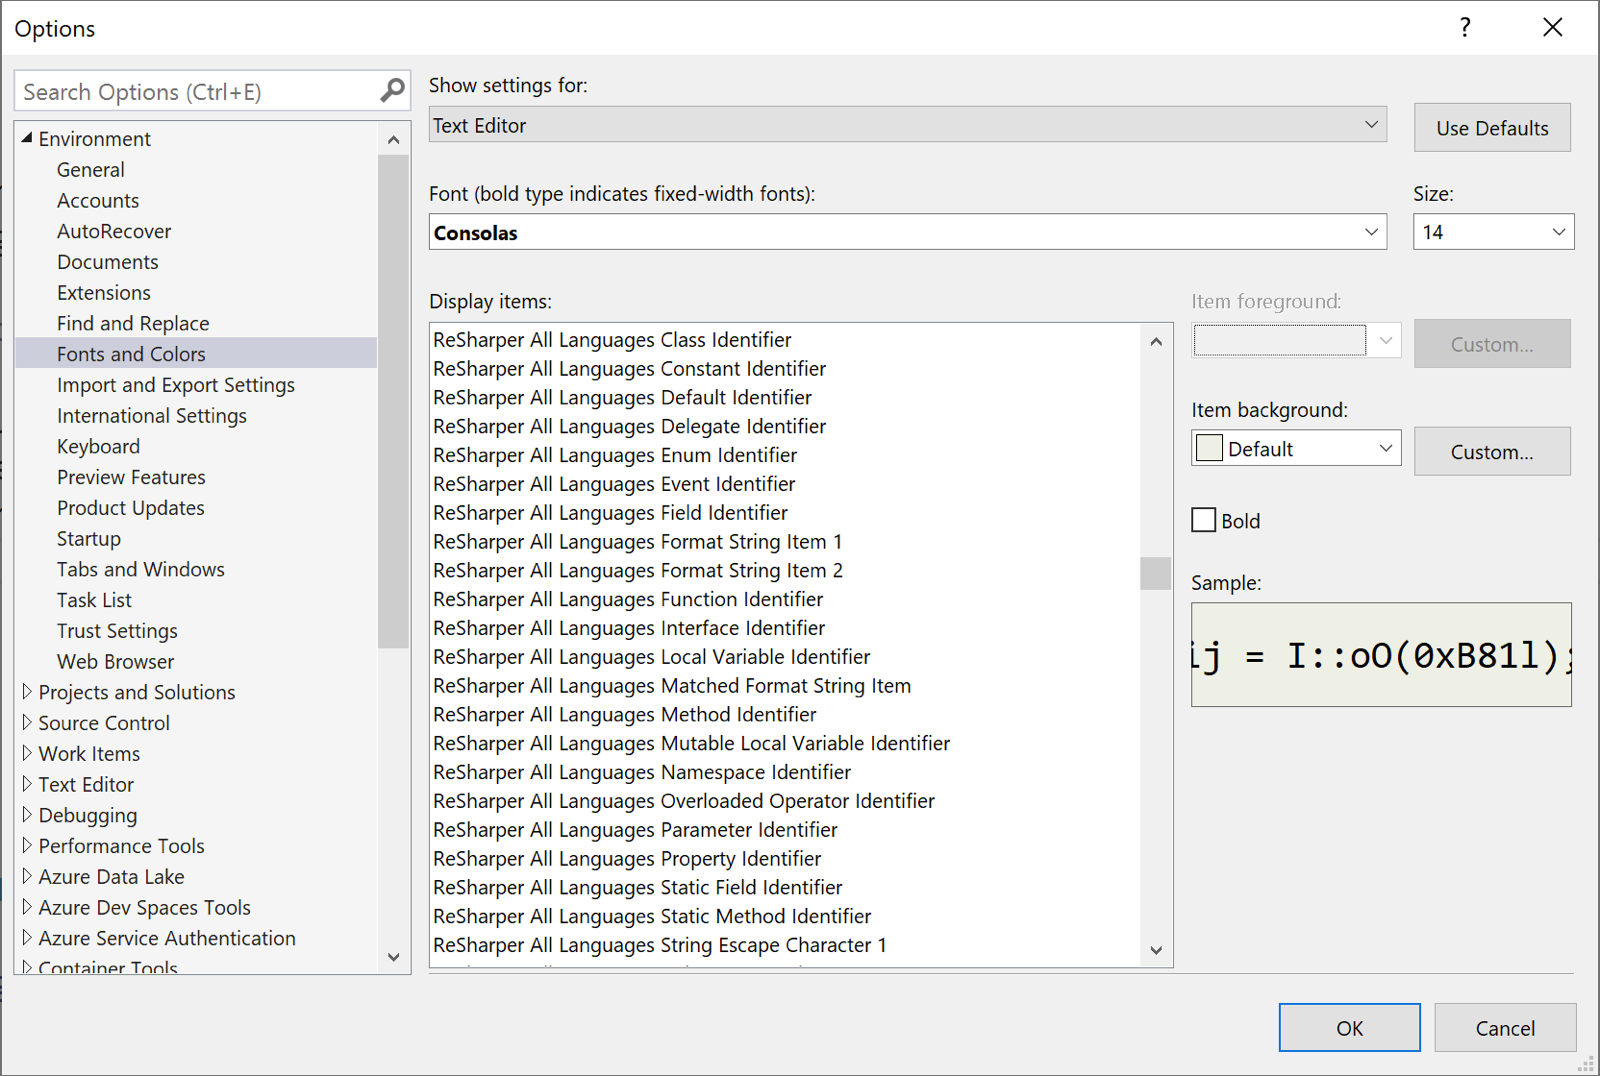The height and width of the screenshot is (1076, 1600).
Task: Select Startup in the options tree
Action: pos(89,538)
